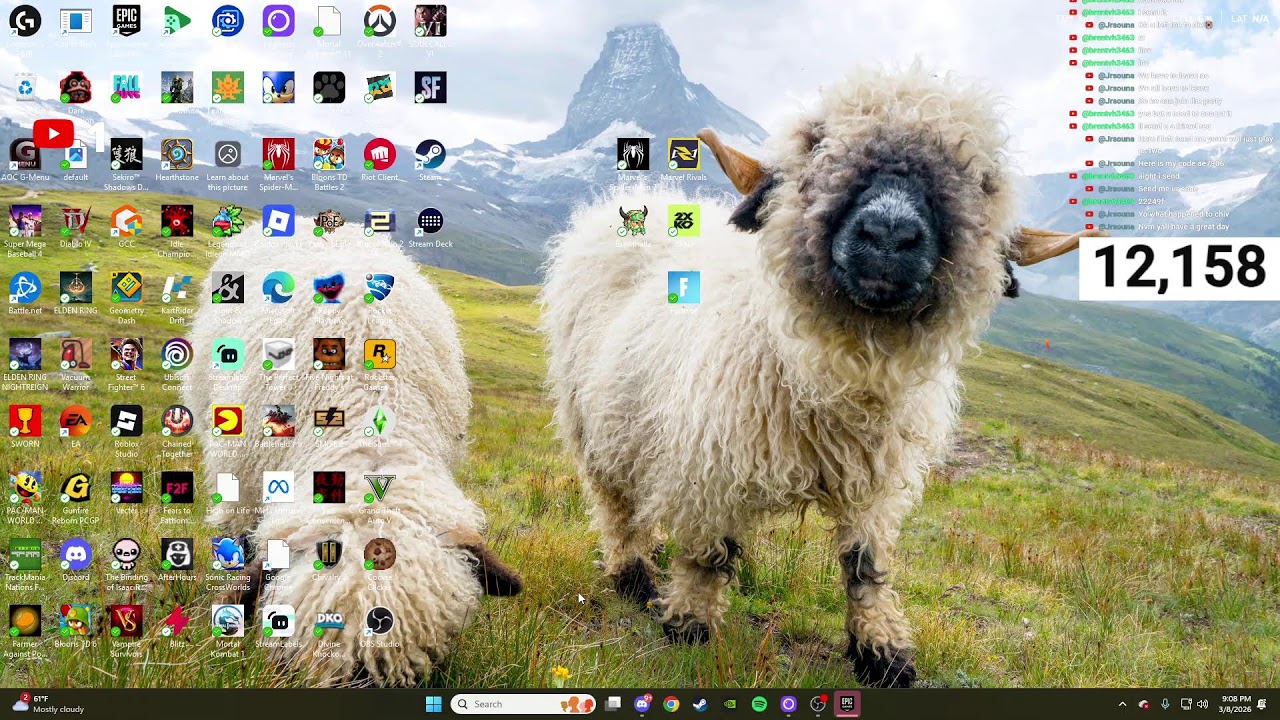
Task: Select the Vampire Survivors desktop icon
Action: tap(126, 632)
